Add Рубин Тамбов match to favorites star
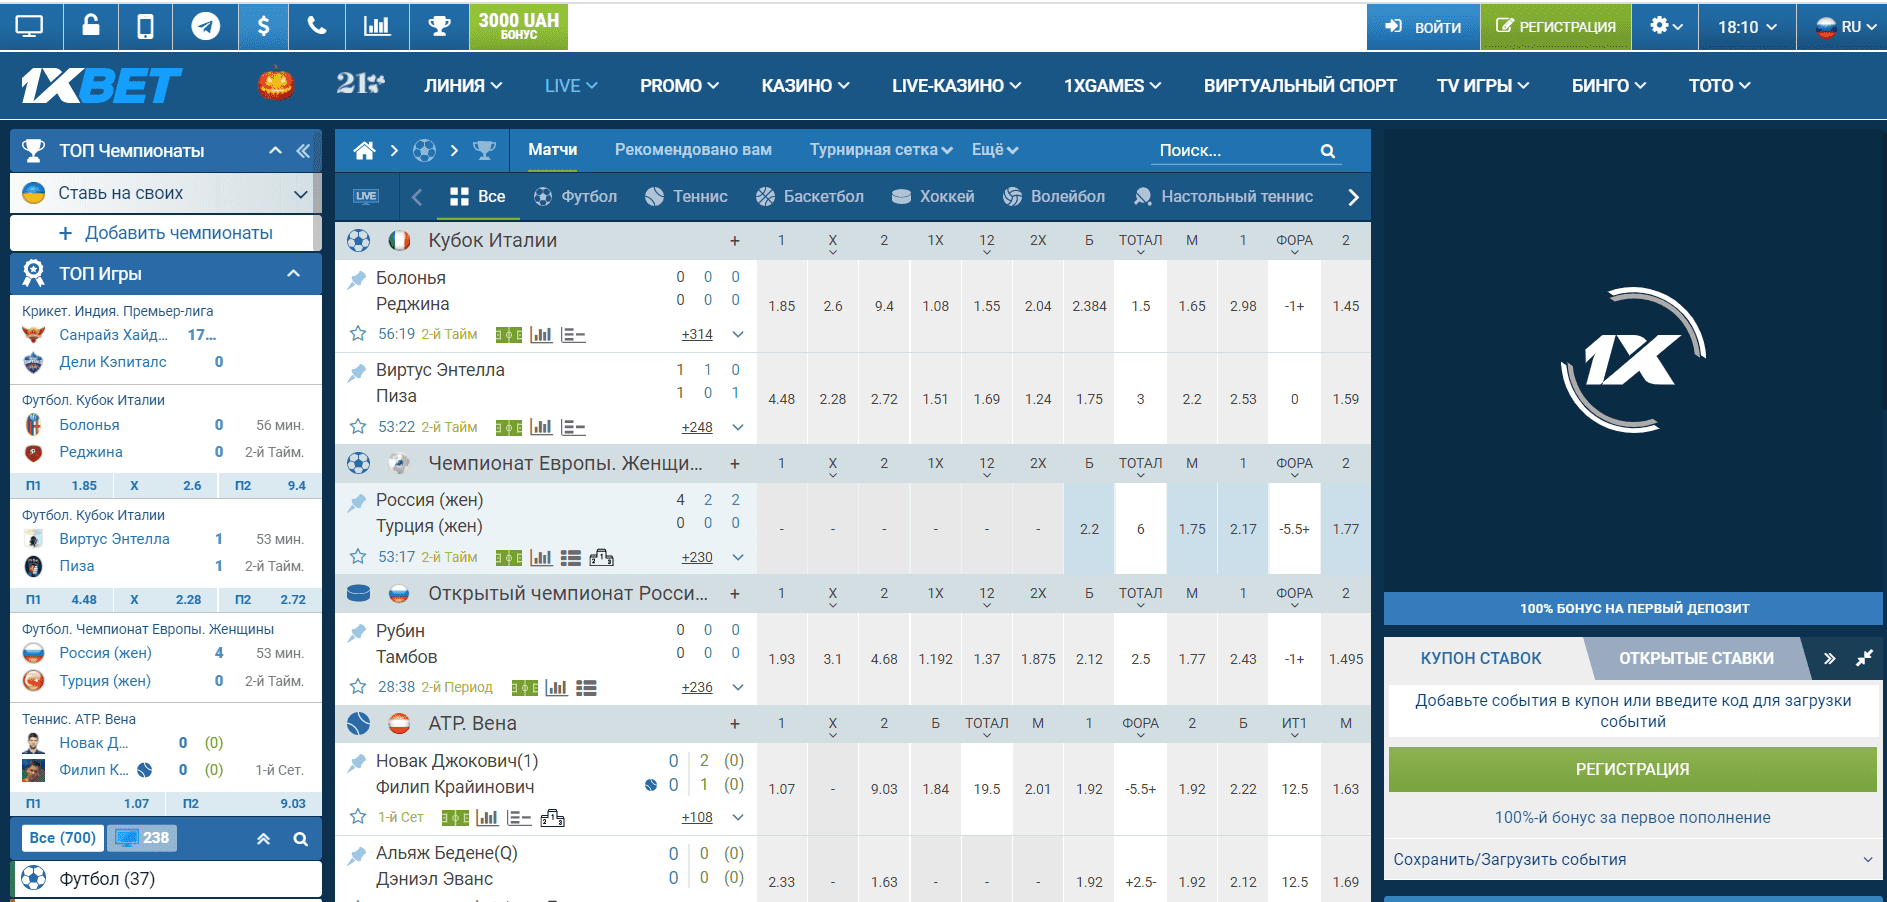 tap(358, 687)
